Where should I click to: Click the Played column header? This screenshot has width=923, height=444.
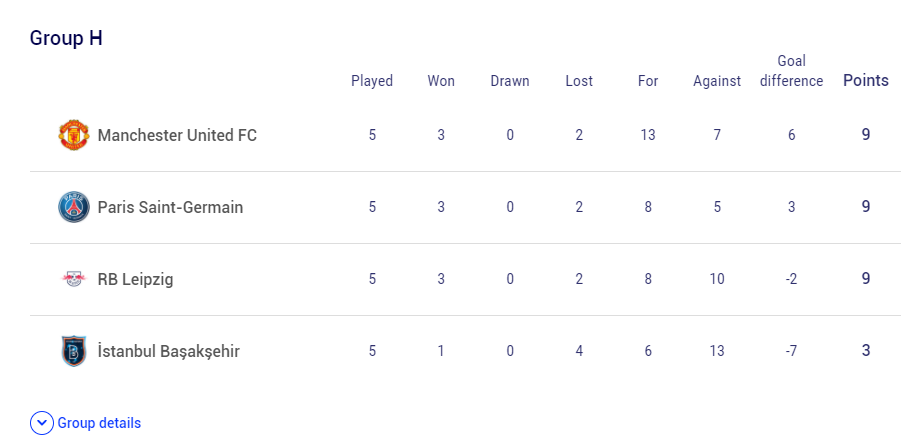[x=372, y=81]
